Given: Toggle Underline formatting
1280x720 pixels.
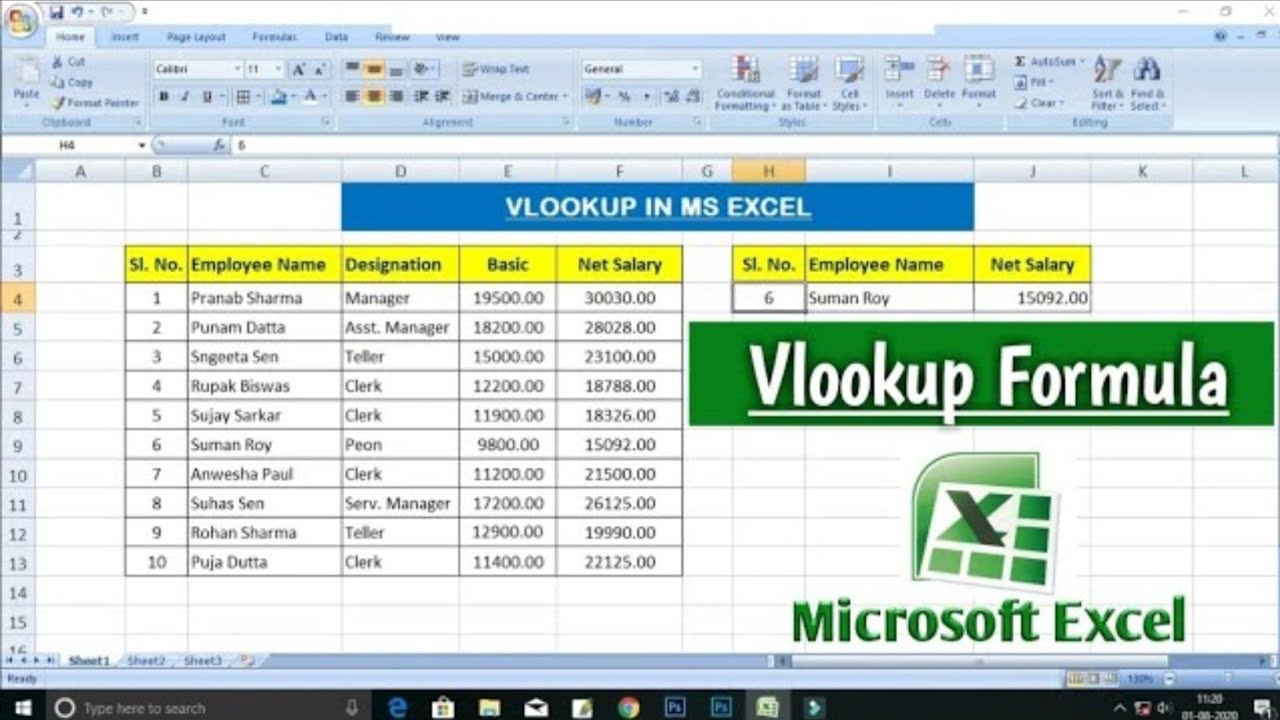Looking at the screenshot, I should pyautogui.click(x=207, y=97).
